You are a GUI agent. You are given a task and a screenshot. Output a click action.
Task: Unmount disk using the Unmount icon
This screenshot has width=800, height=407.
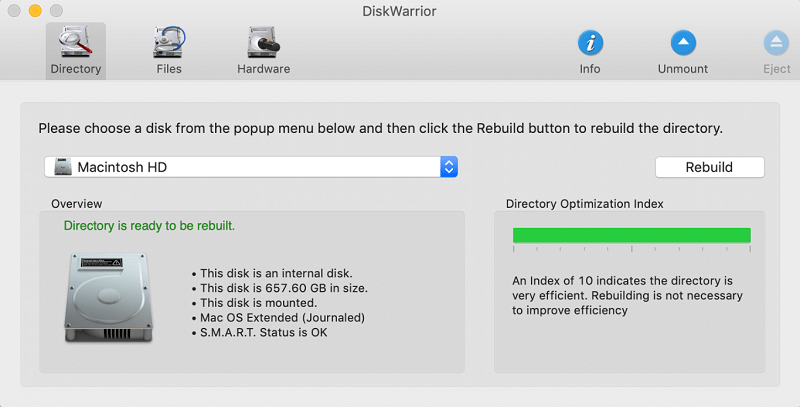[x=682, y=43]
